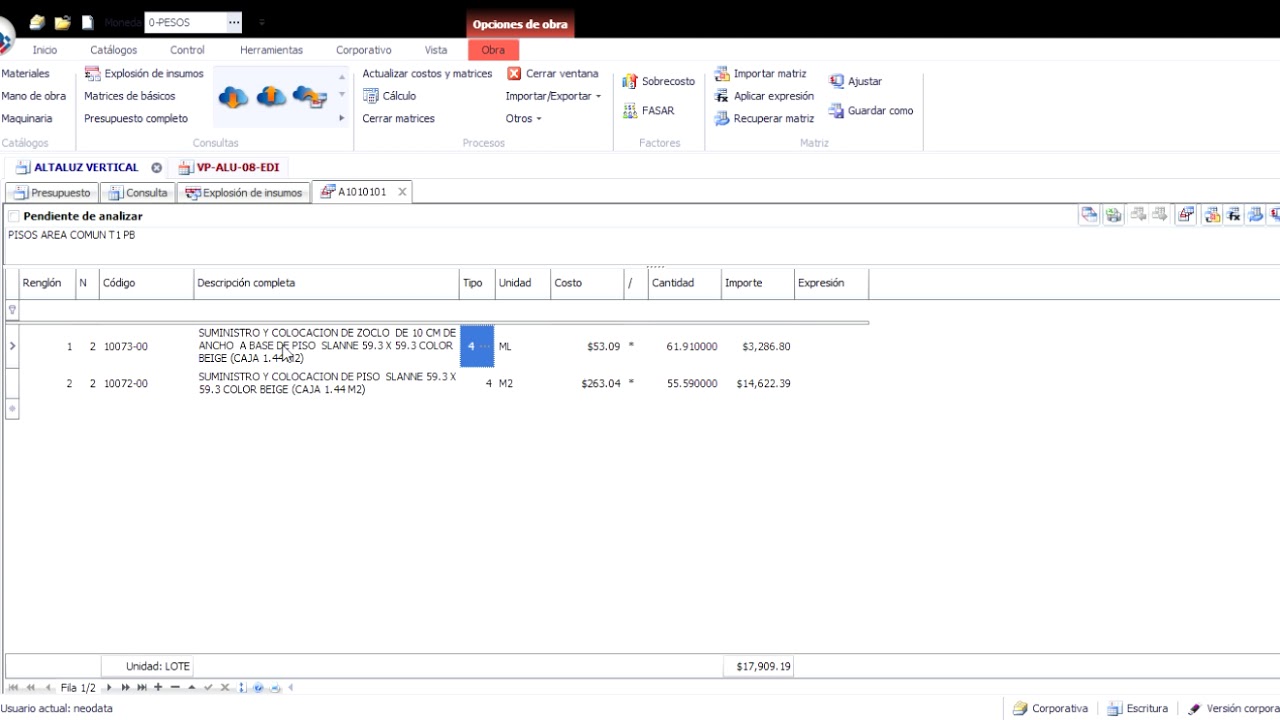Switch to the Presupuesto tab
Screen dimensions: 1280x720
[52, 193]
